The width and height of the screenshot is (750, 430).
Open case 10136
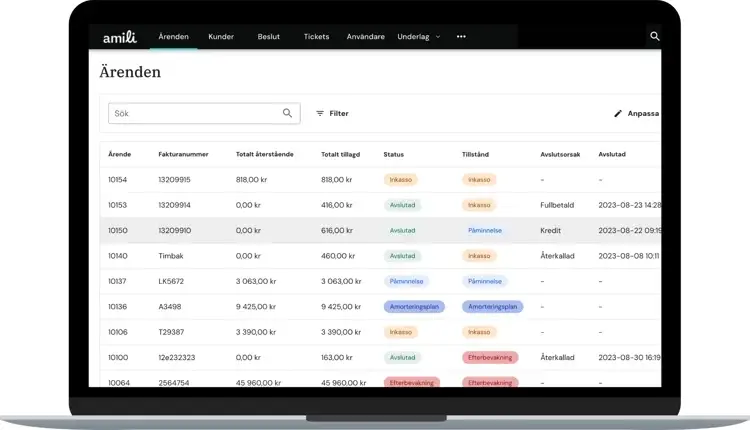pos(118,307)
